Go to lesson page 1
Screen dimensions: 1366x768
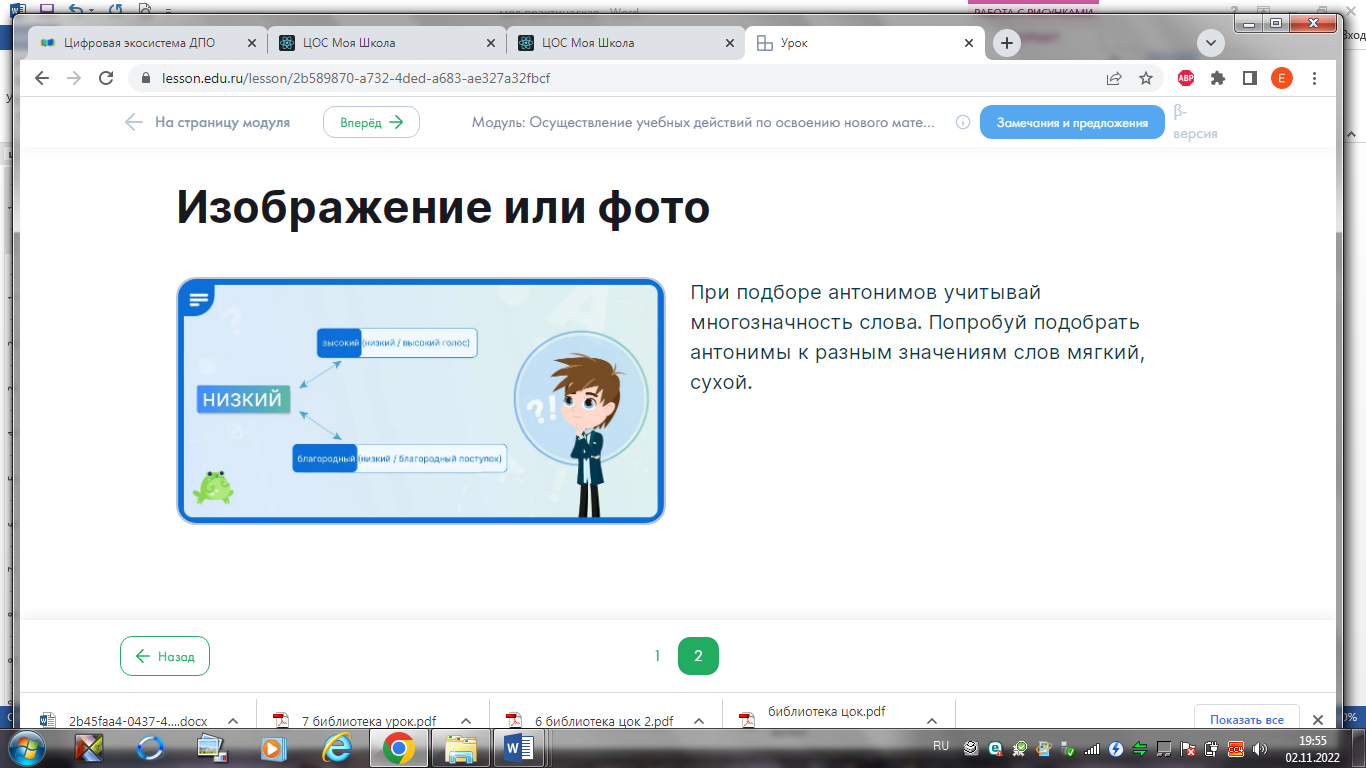pos(657,656)
